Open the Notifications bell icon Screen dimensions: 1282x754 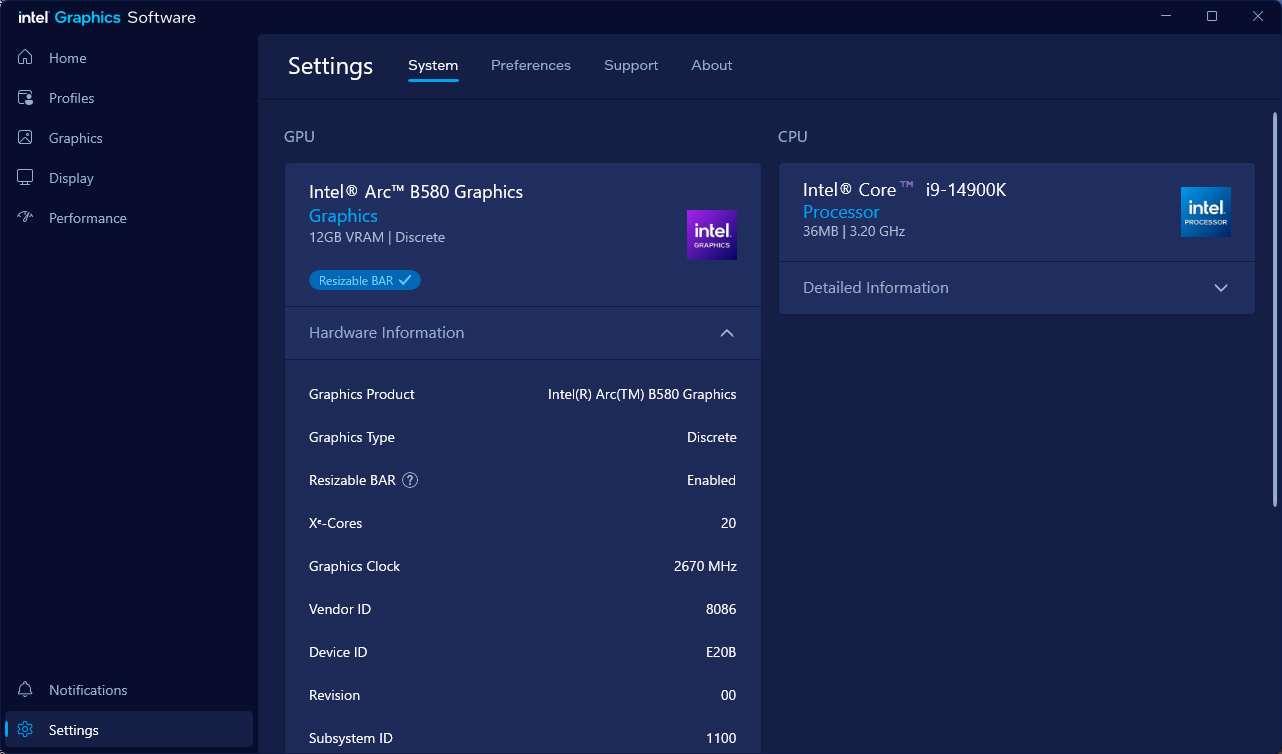pos(26,690)
